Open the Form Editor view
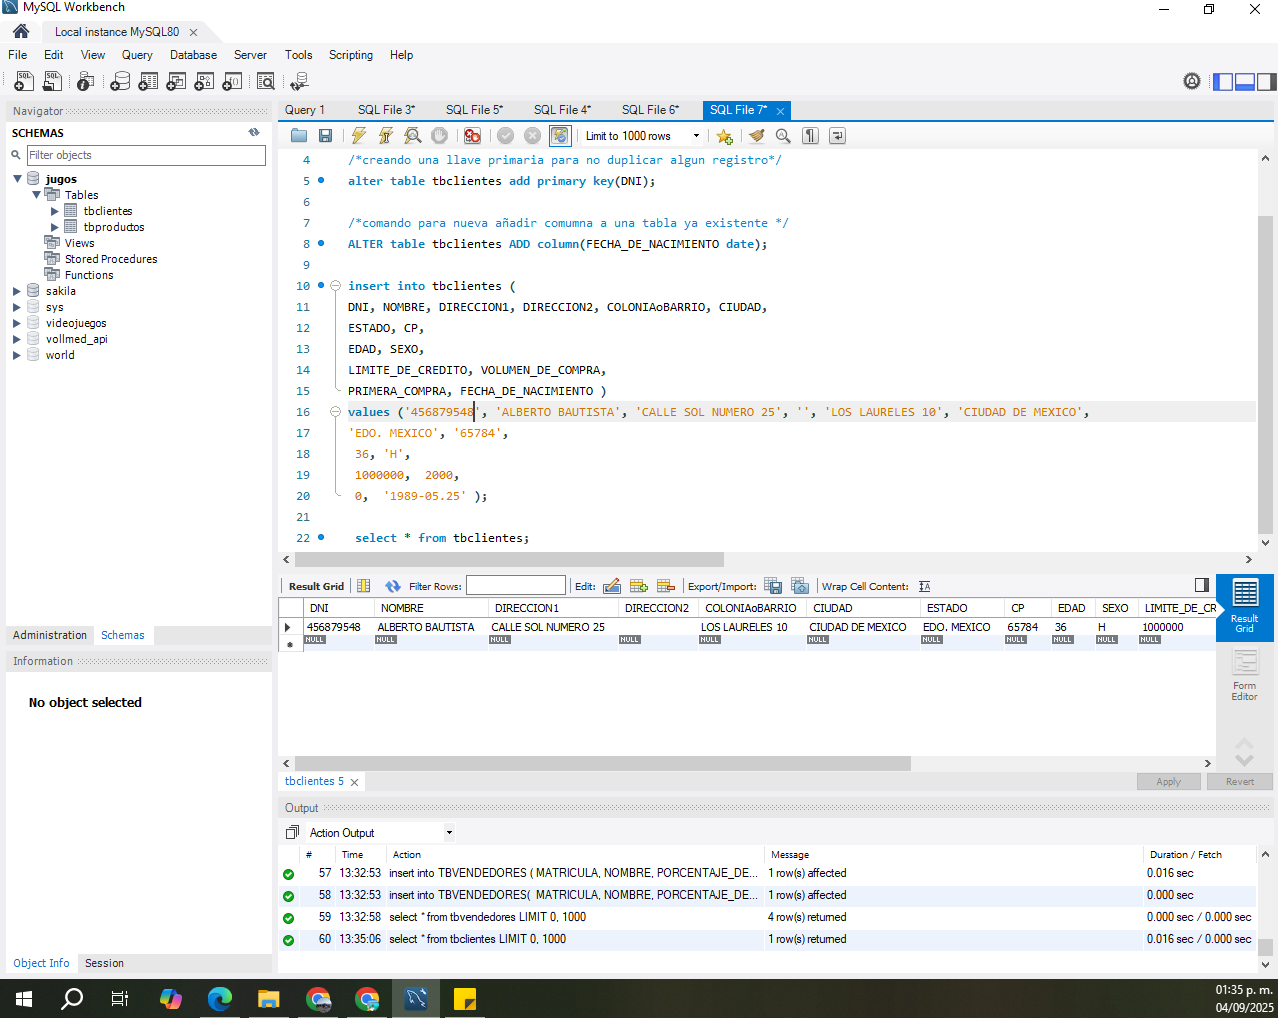This screenshot has width=1278, height=1018. point(1244,675)
